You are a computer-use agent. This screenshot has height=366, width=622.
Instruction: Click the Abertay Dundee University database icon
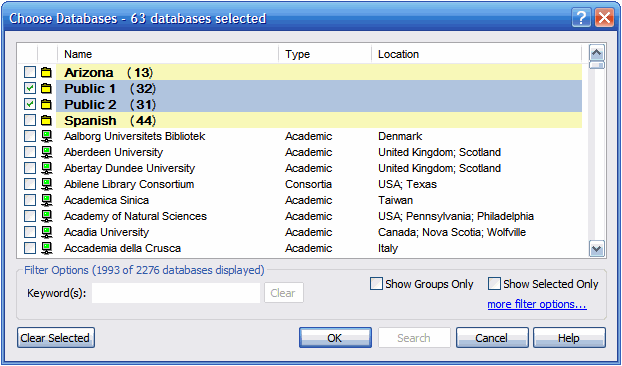pyautogui.click(x=47, y=168)
